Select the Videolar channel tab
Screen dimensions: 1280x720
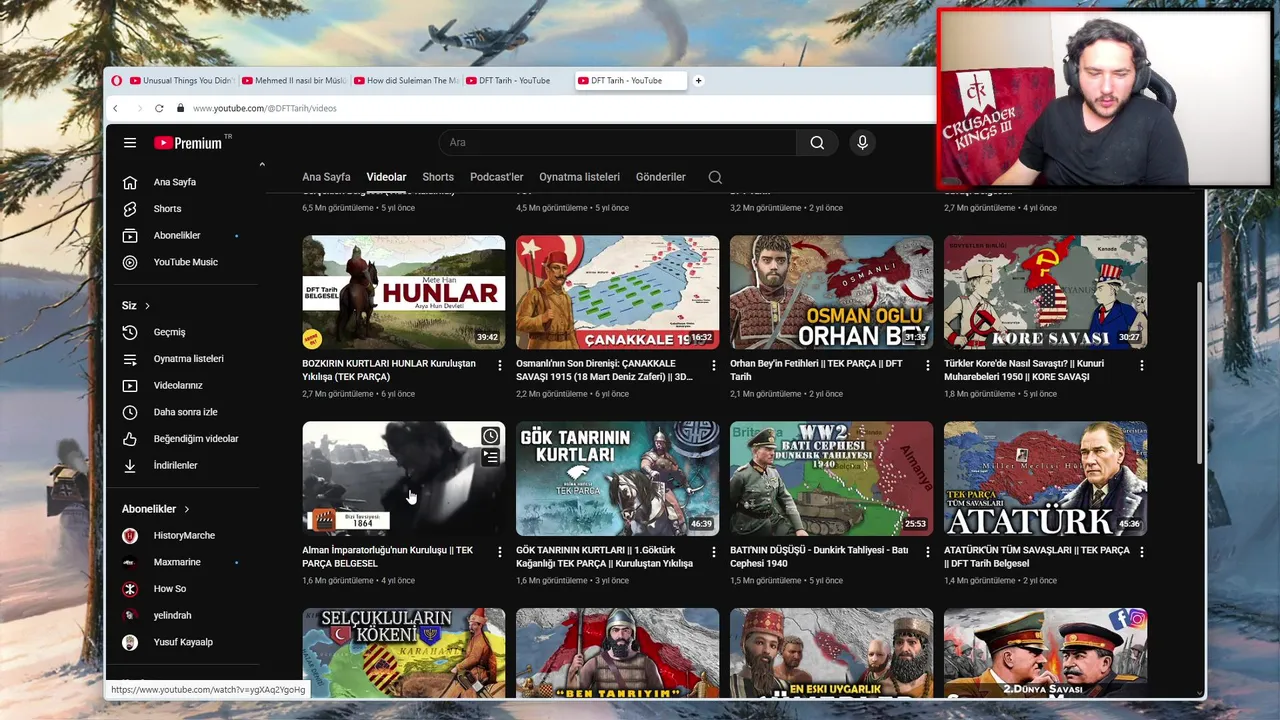(386, 177)
